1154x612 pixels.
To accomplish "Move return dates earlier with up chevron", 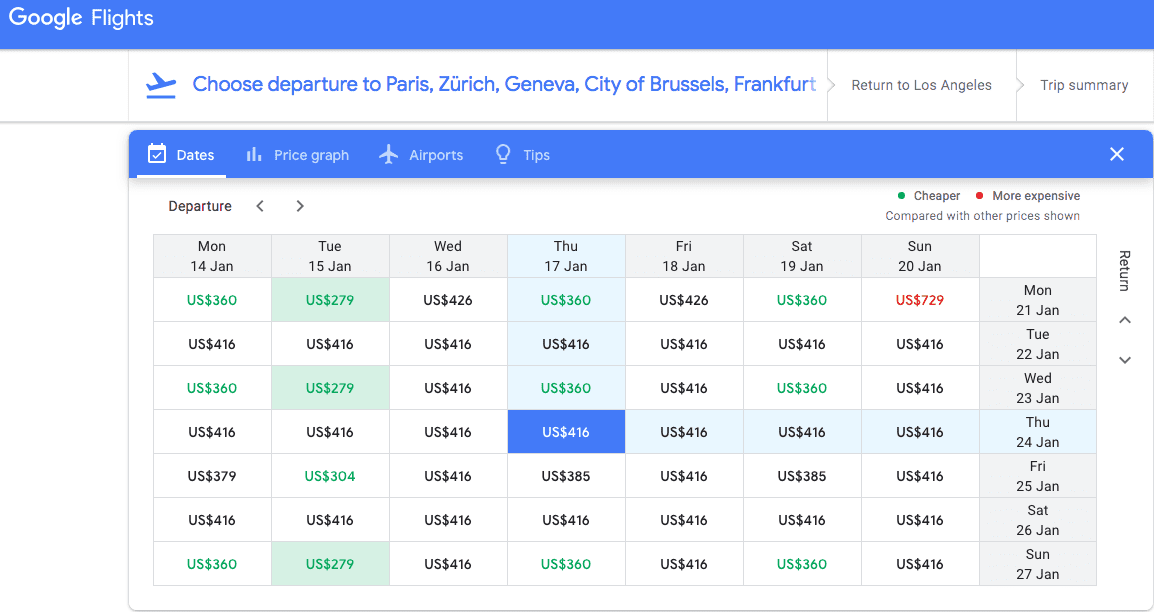I will tap(1125, 320).
